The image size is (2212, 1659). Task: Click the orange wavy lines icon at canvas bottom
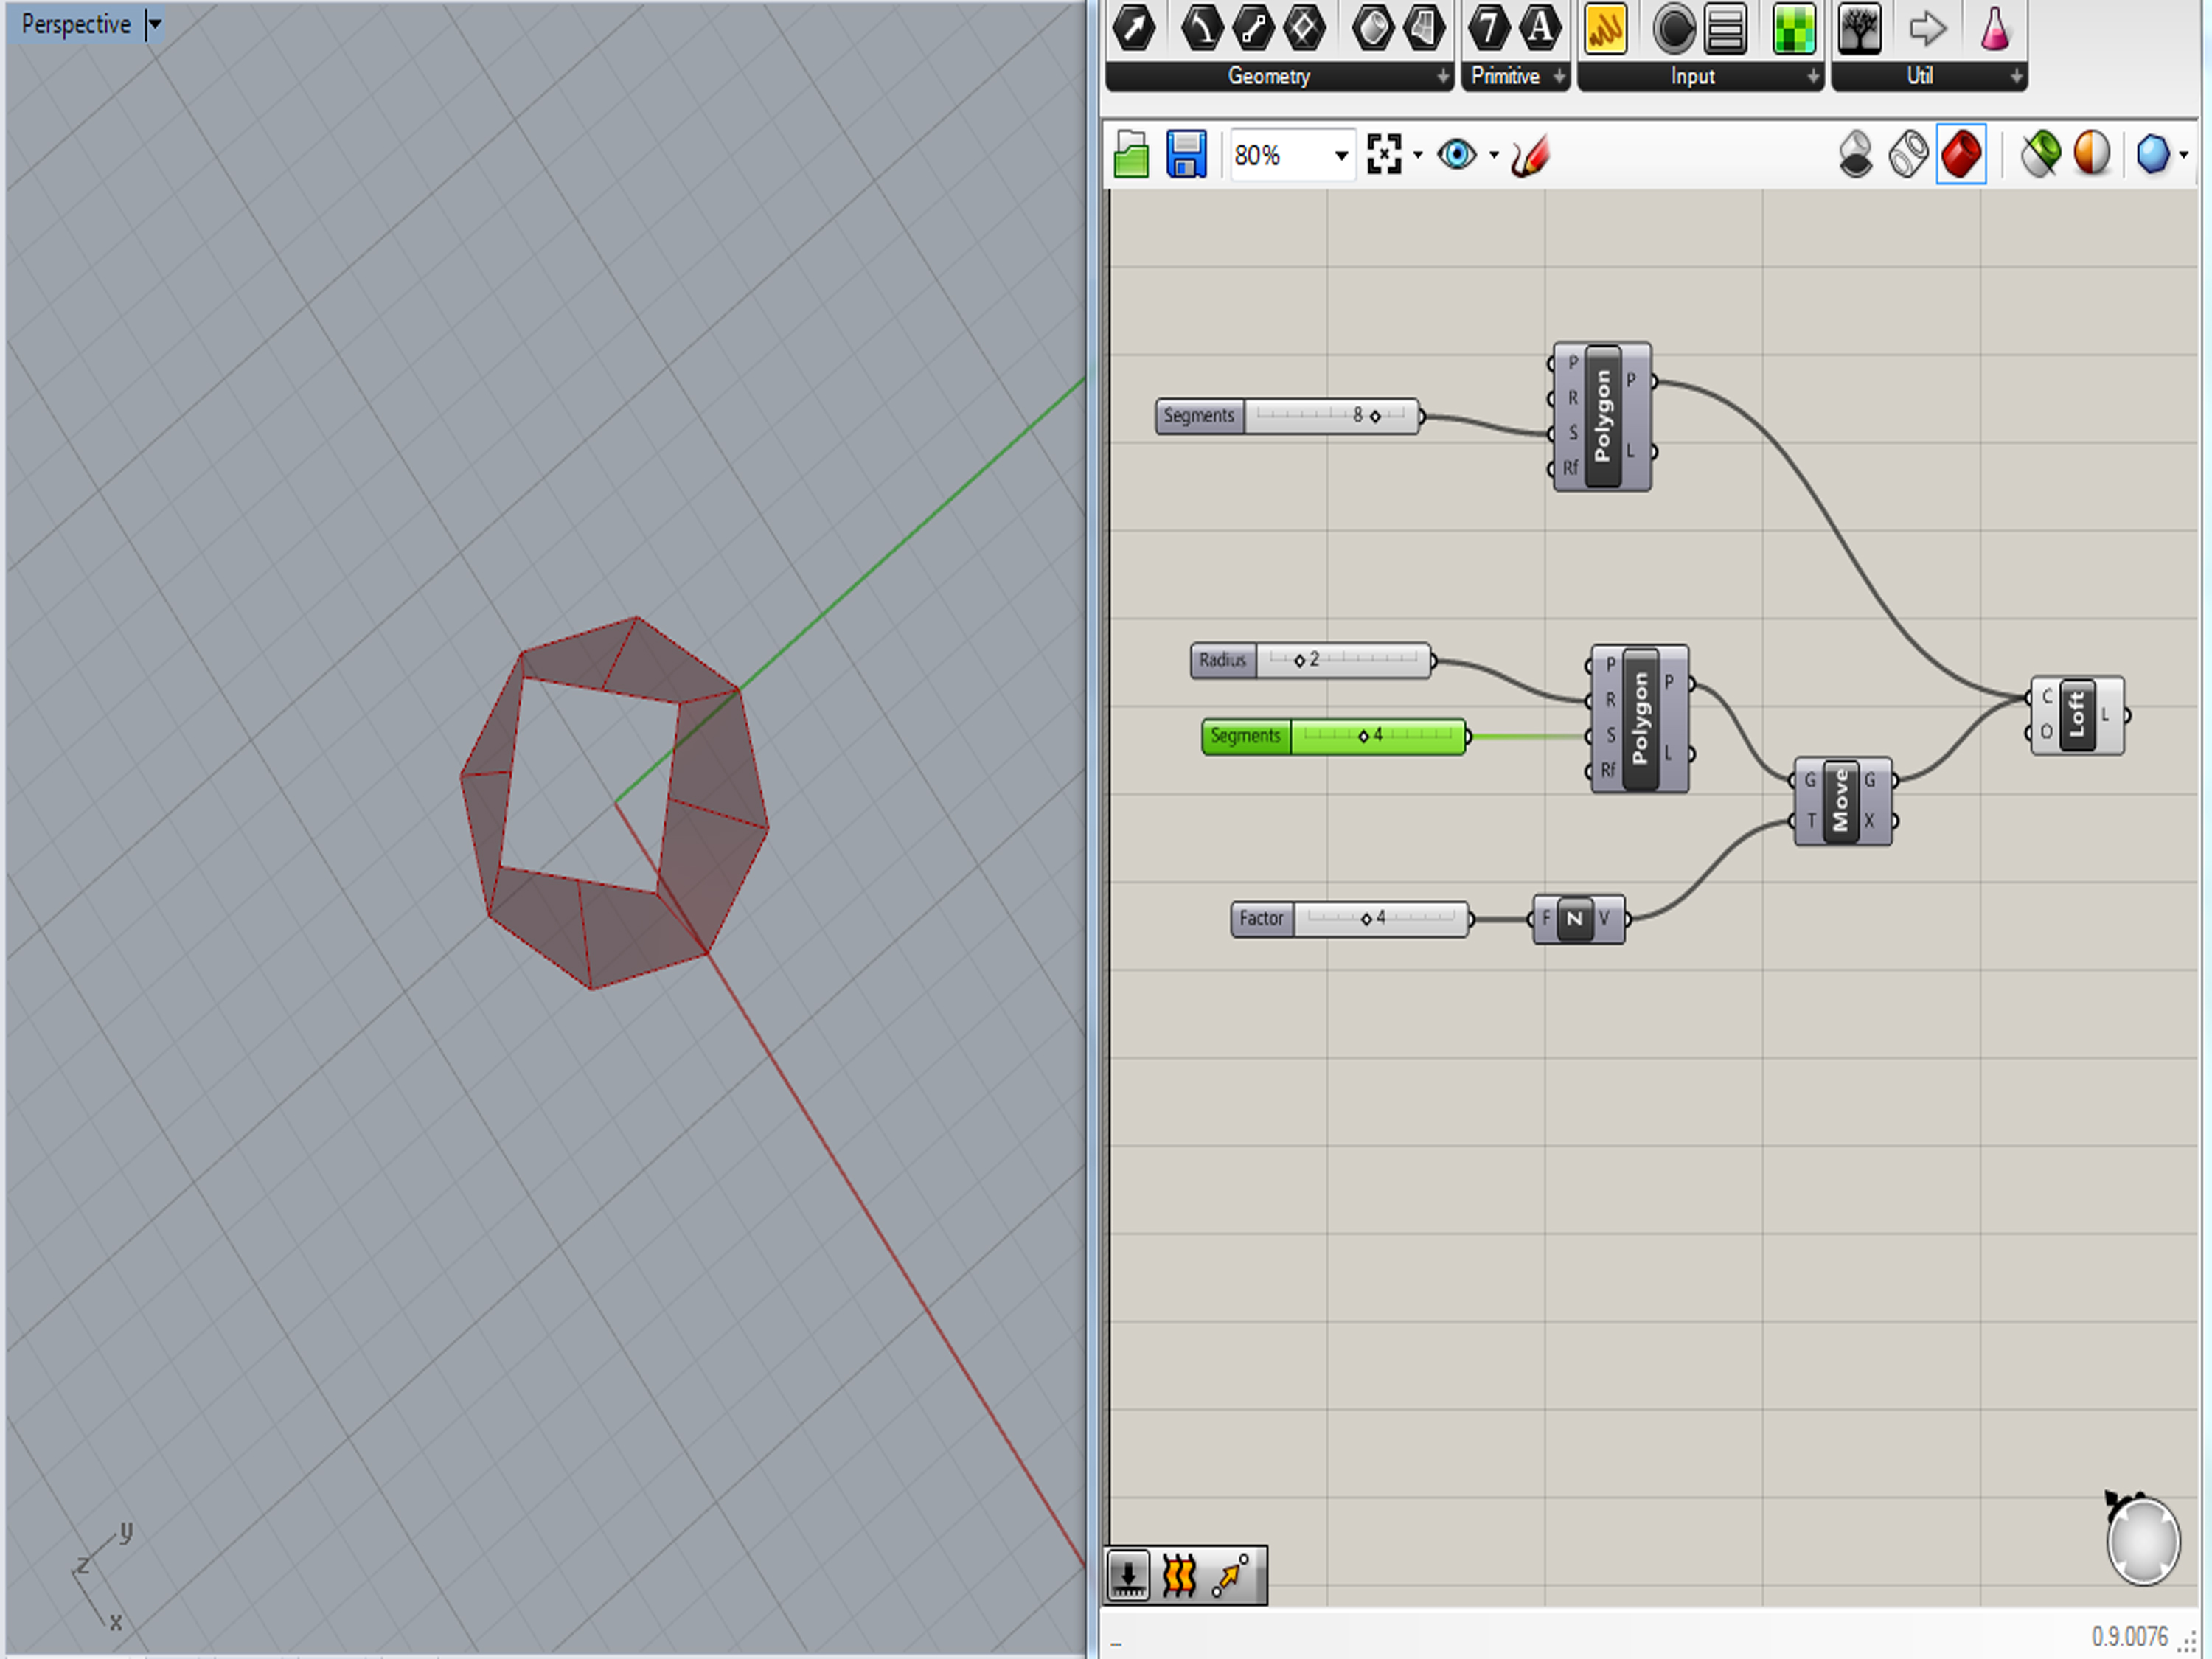click(x=1180, y=1577)
